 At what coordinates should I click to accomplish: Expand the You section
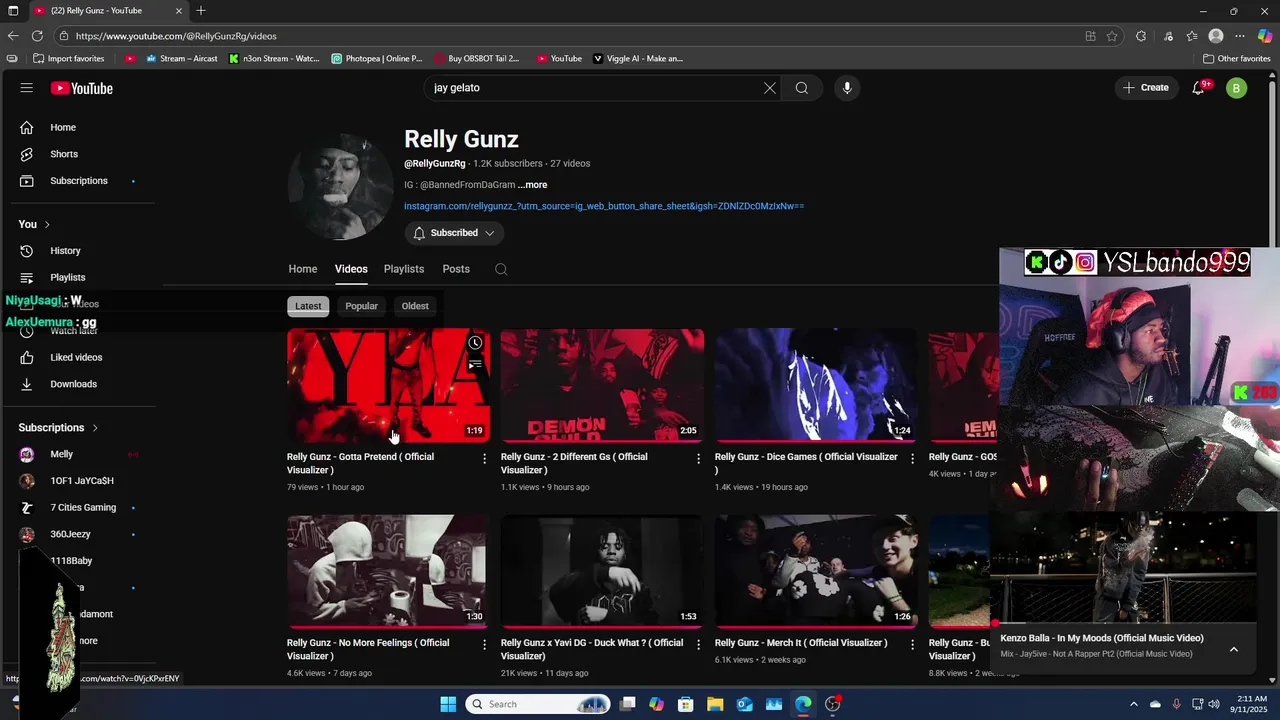(34, 224)
